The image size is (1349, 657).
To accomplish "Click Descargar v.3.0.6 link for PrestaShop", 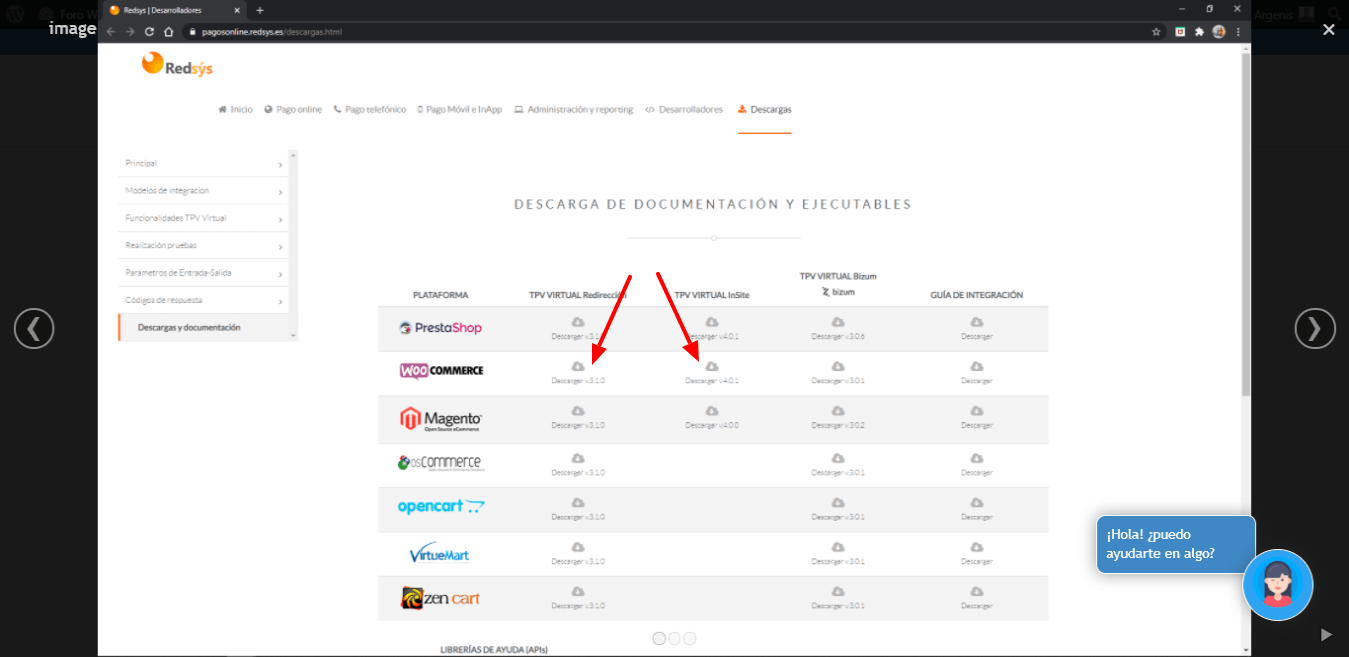I will 838,337.
